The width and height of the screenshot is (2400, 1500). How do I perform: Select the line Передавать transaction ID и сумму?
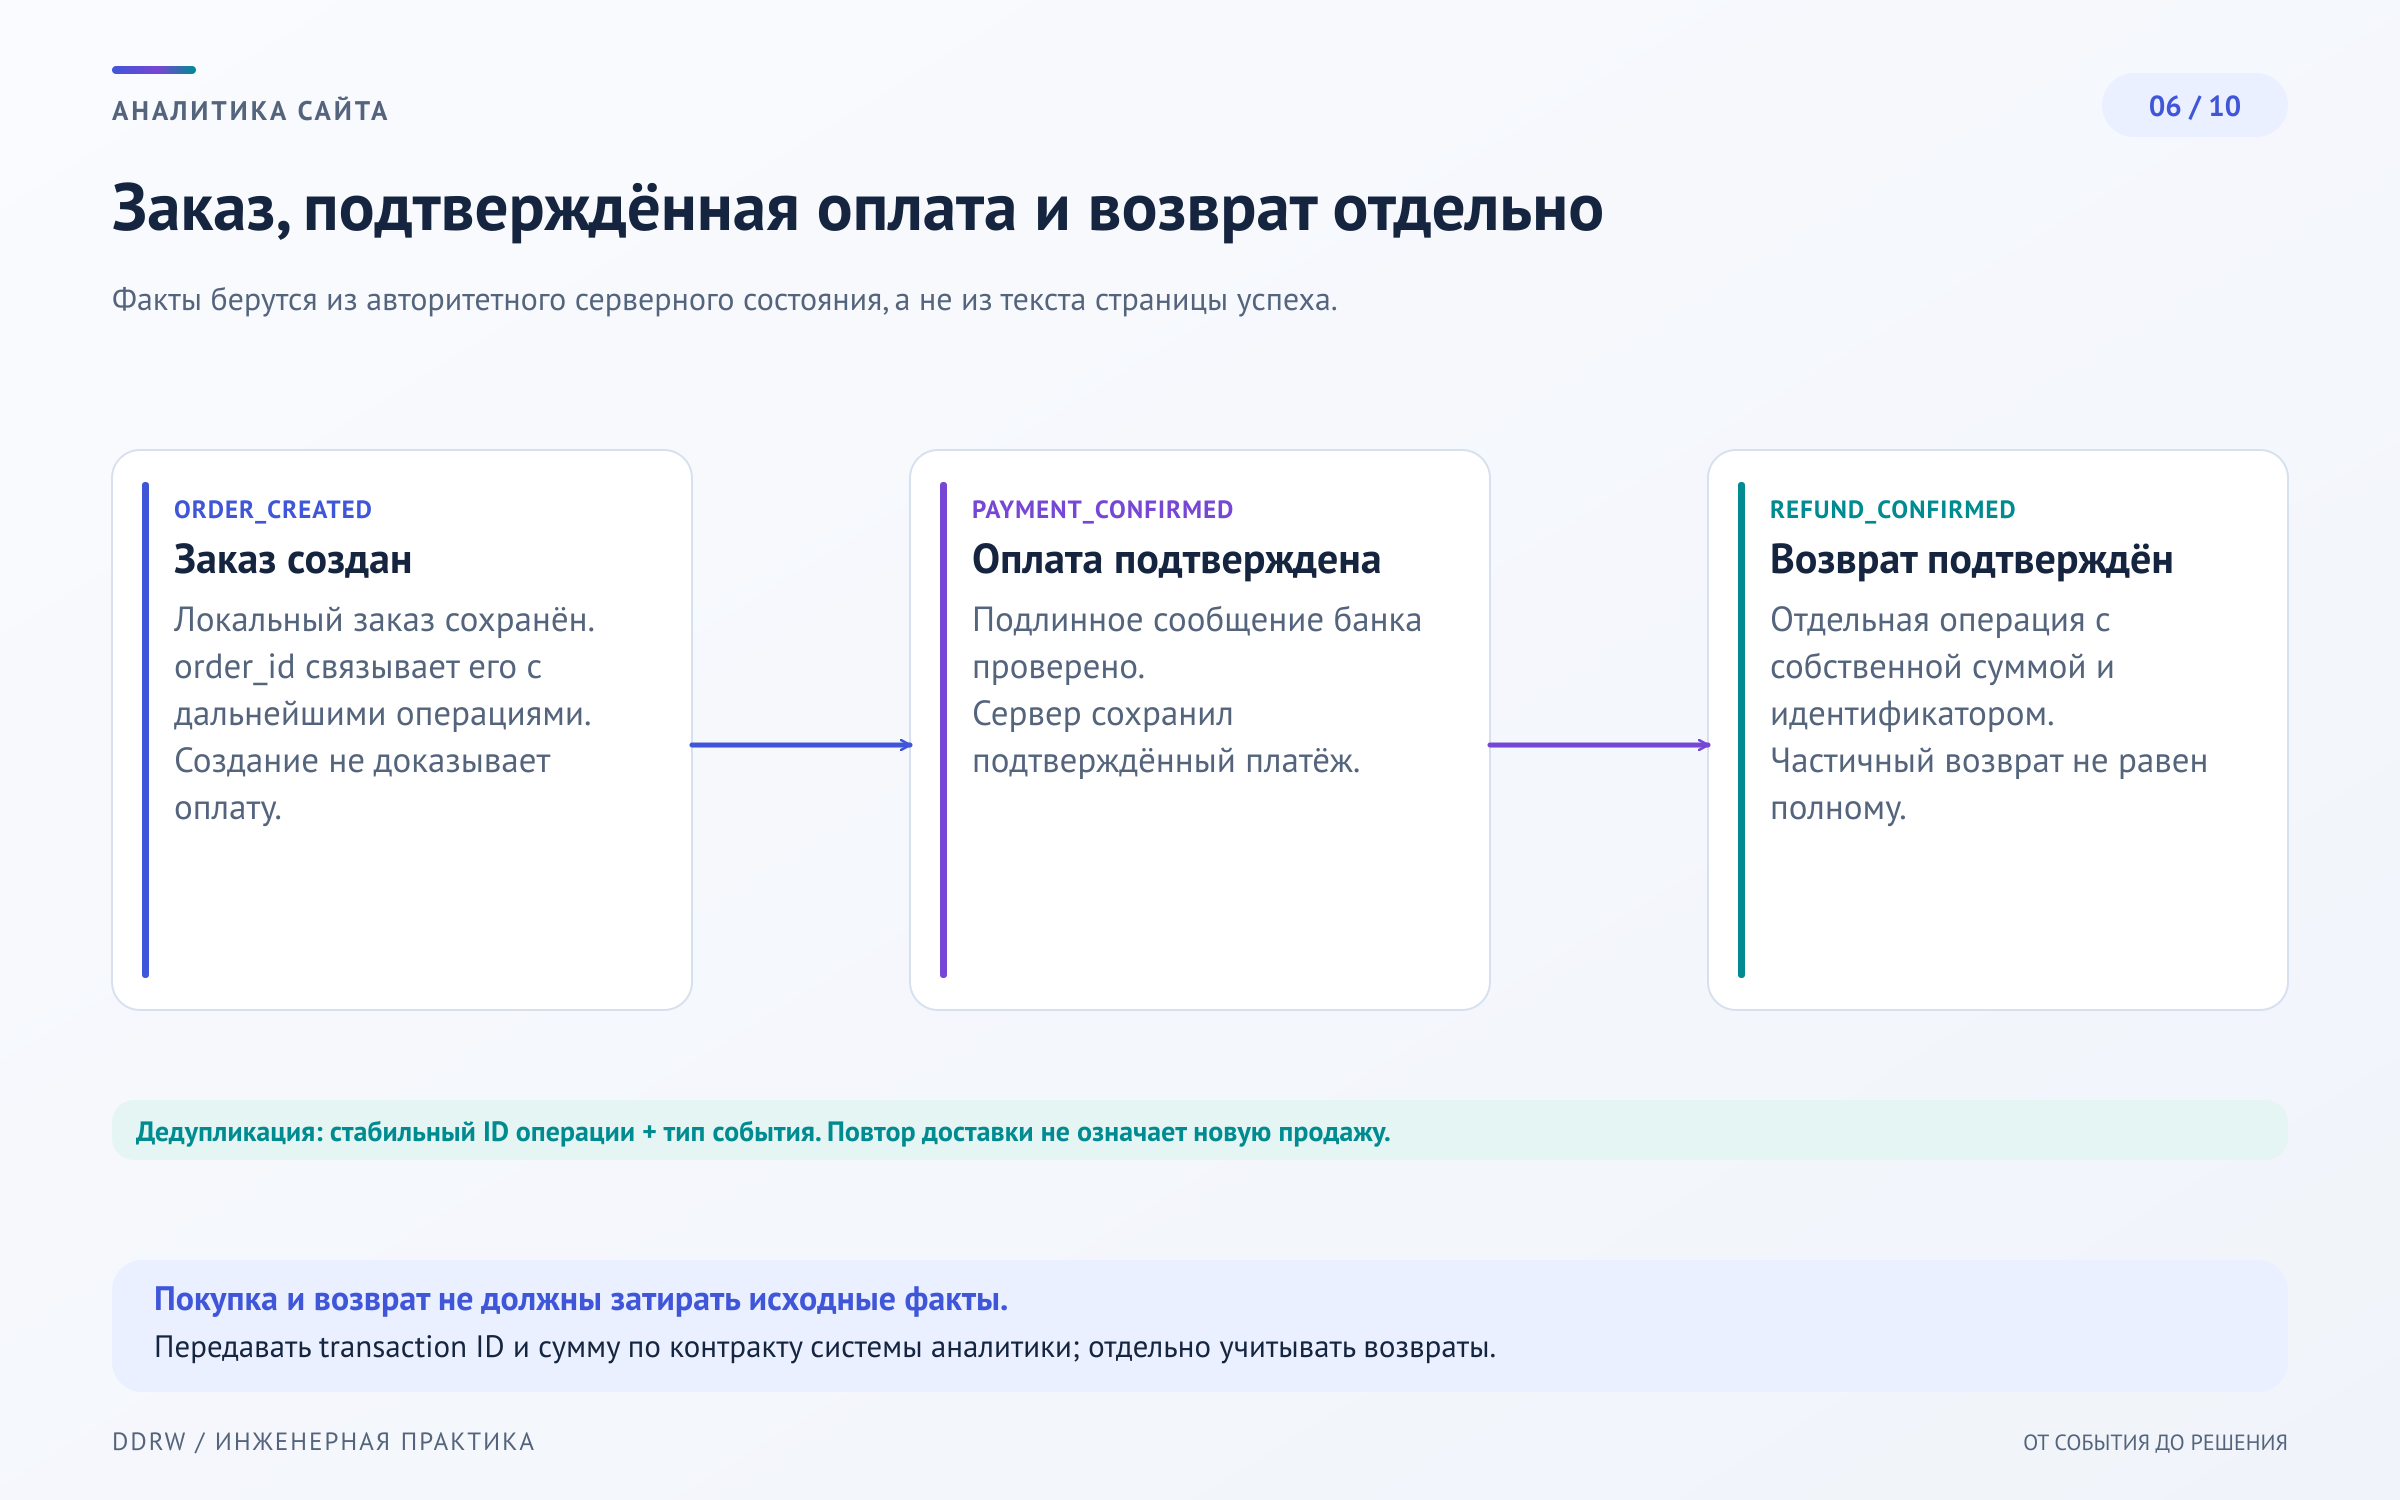click(824, 1348)
